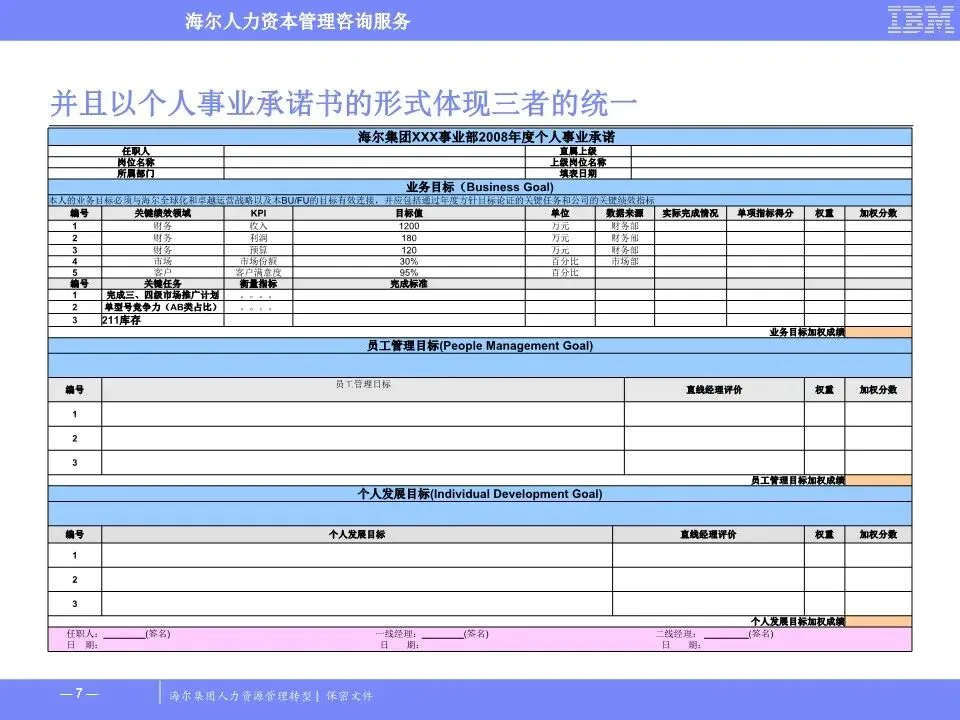The width and height of the screenshot is (960, 720).
Task: Select the 客户满意度 KPI cell
Action: tap(258, 272)
